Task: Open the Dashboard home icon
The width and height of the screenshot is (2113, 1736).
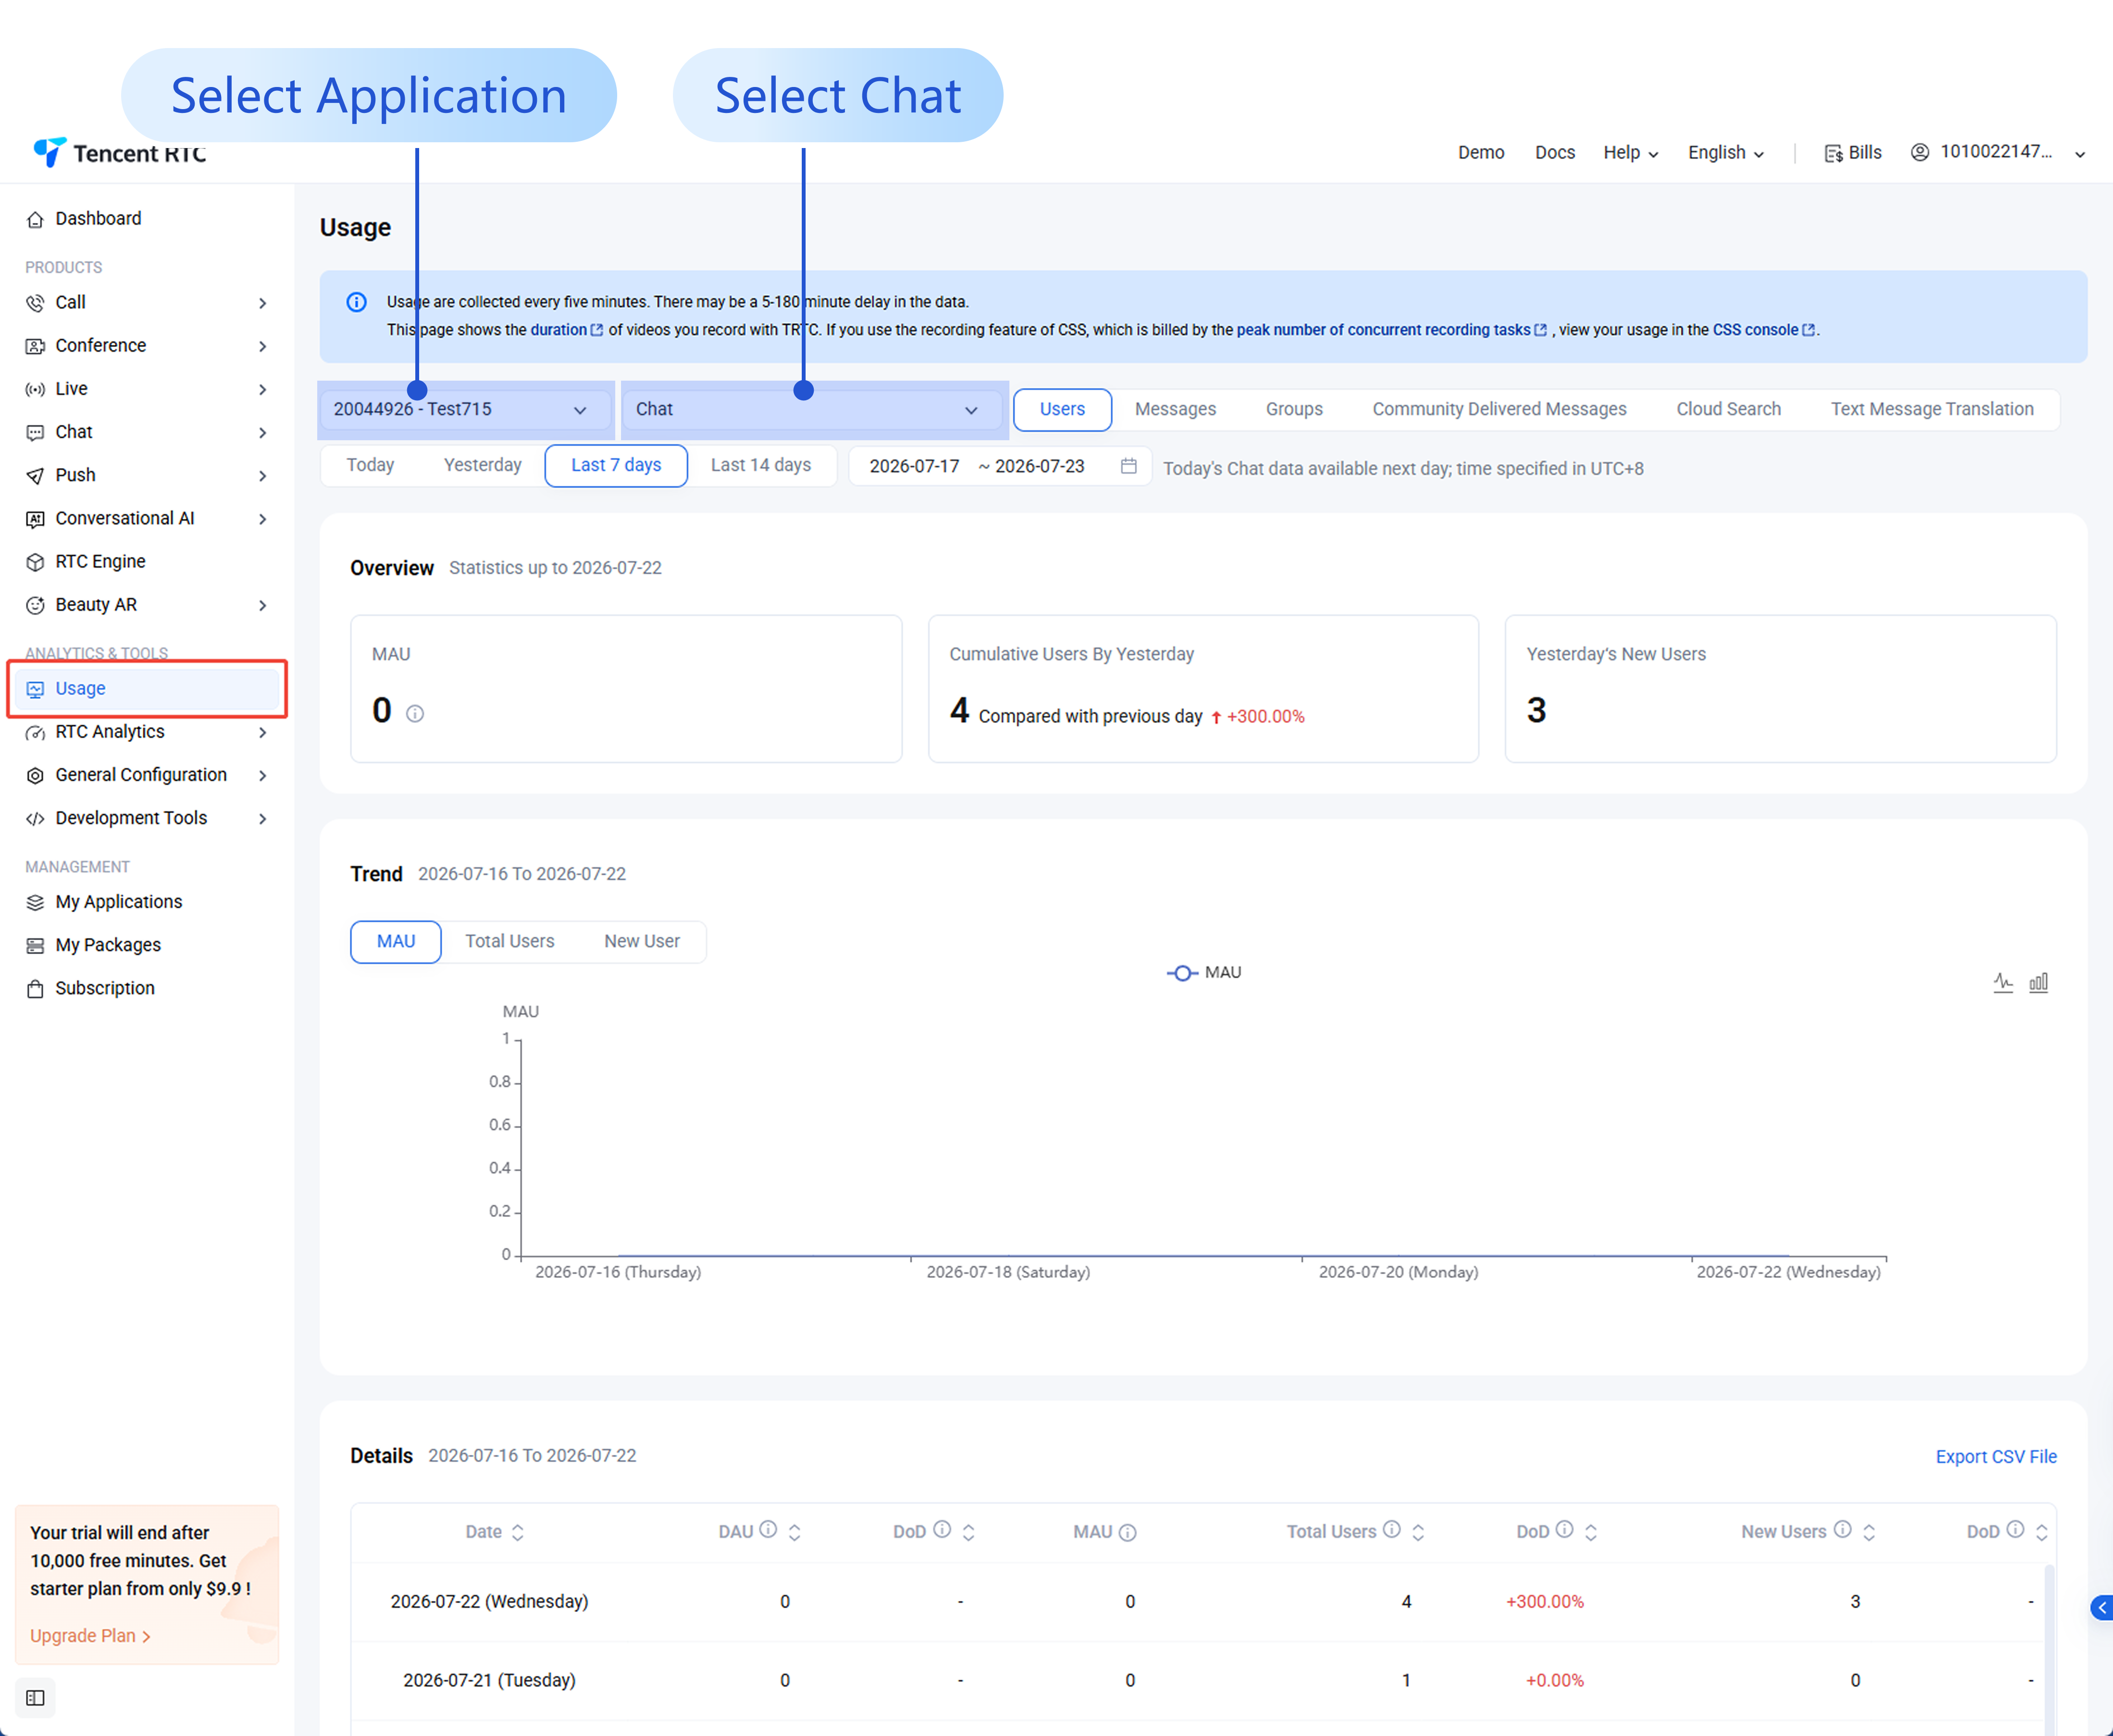Action: point(35,219)
